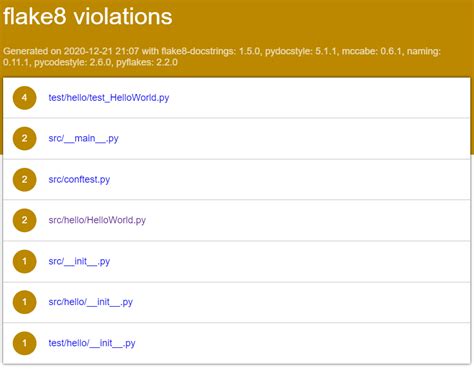Screen dimensions: 474x370
Task: Click the count badge beside src/__init__.py
Action: [24, 261]
